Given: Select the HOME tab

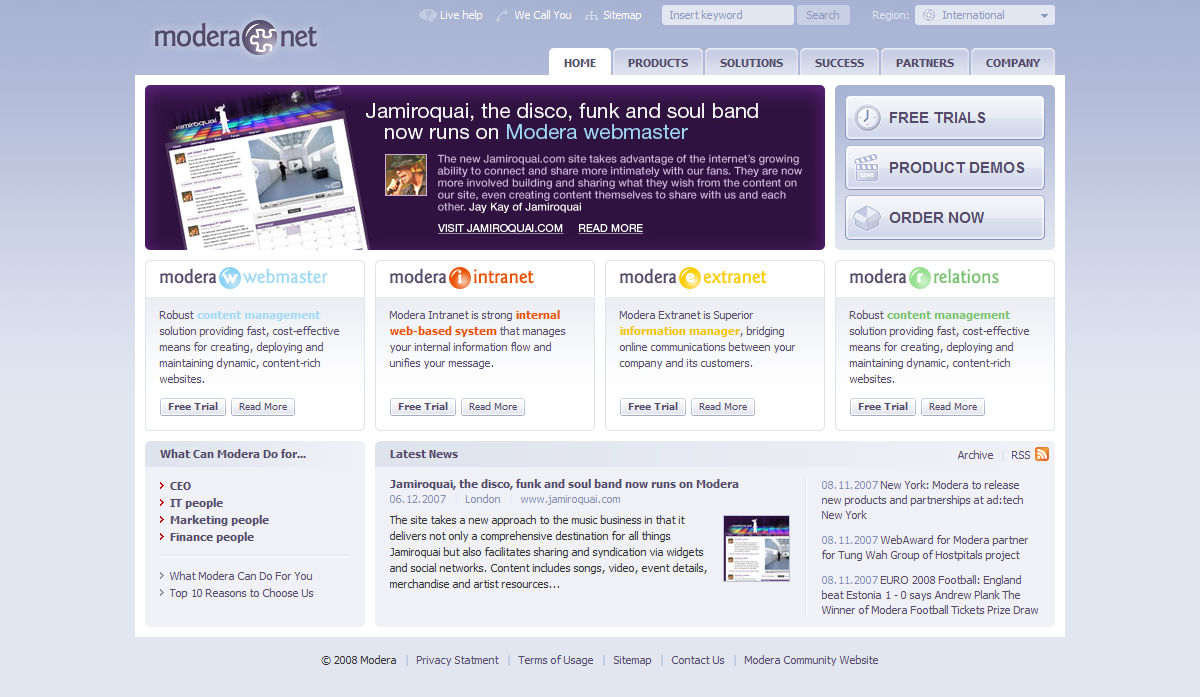Looking at the screenshot, I should [x=580, y=62].
